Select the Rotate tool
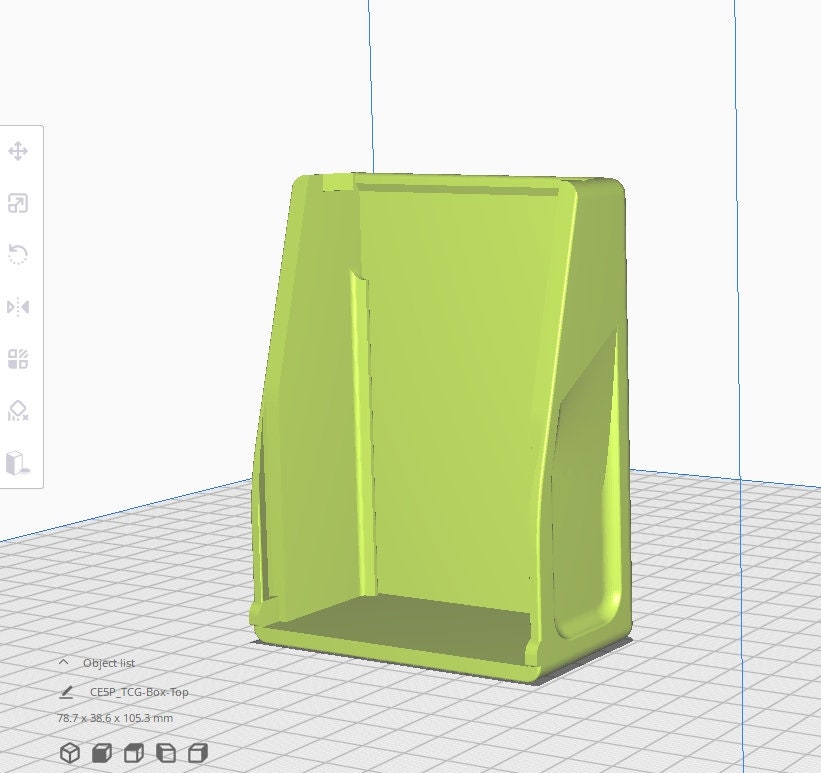821x773 pixels. [x=18, y=255]
